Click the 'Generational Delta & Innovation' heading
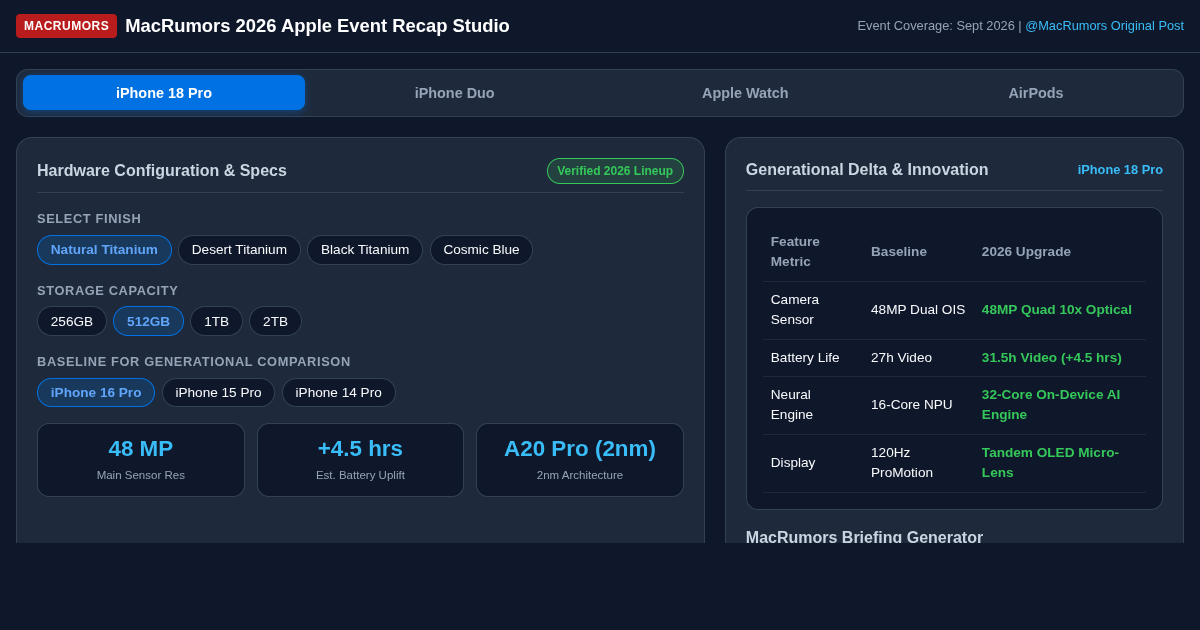 (867, 170)
